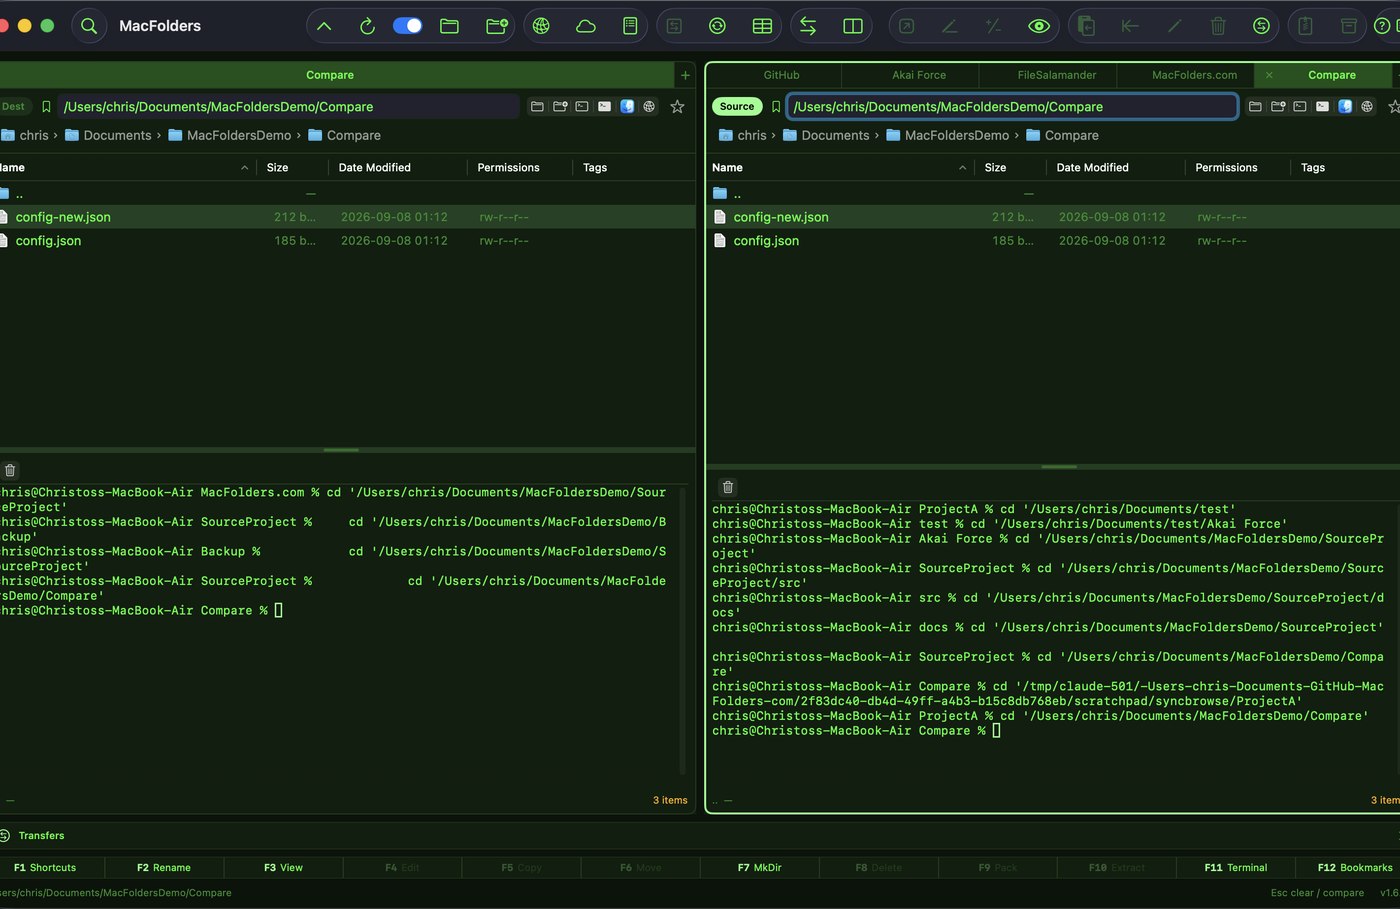
Task: Click the notes document icon in the toolbar
Action: coord(630,26)
